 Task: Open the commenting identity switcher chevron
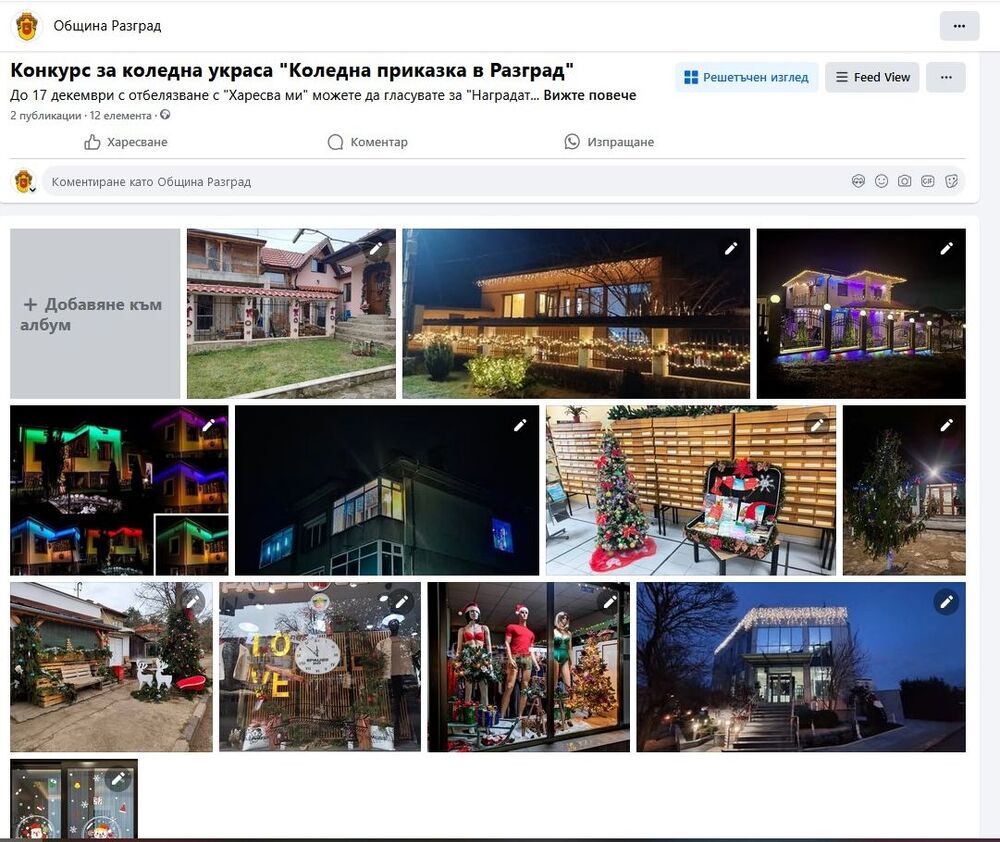(x=31, y=189)
